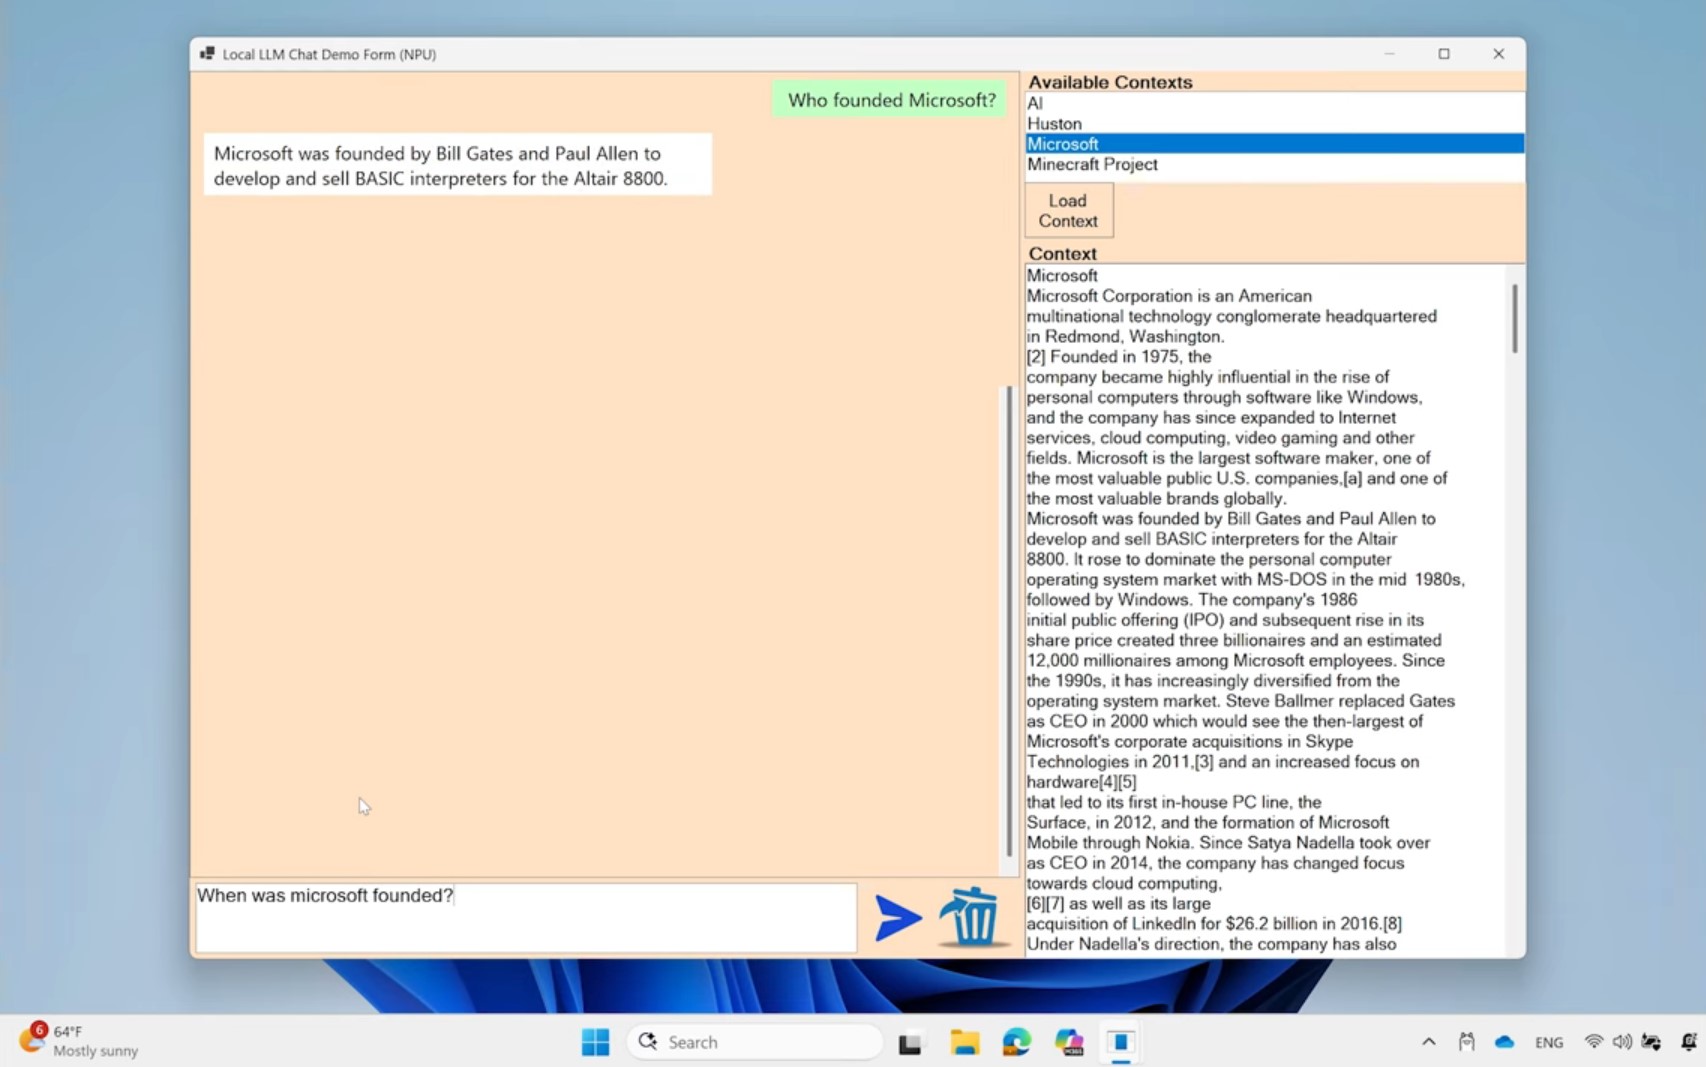Select the Minecraft Project context entry
The height and width of the screenshot is (1067, 1706).
click(x=1275, y=164)
